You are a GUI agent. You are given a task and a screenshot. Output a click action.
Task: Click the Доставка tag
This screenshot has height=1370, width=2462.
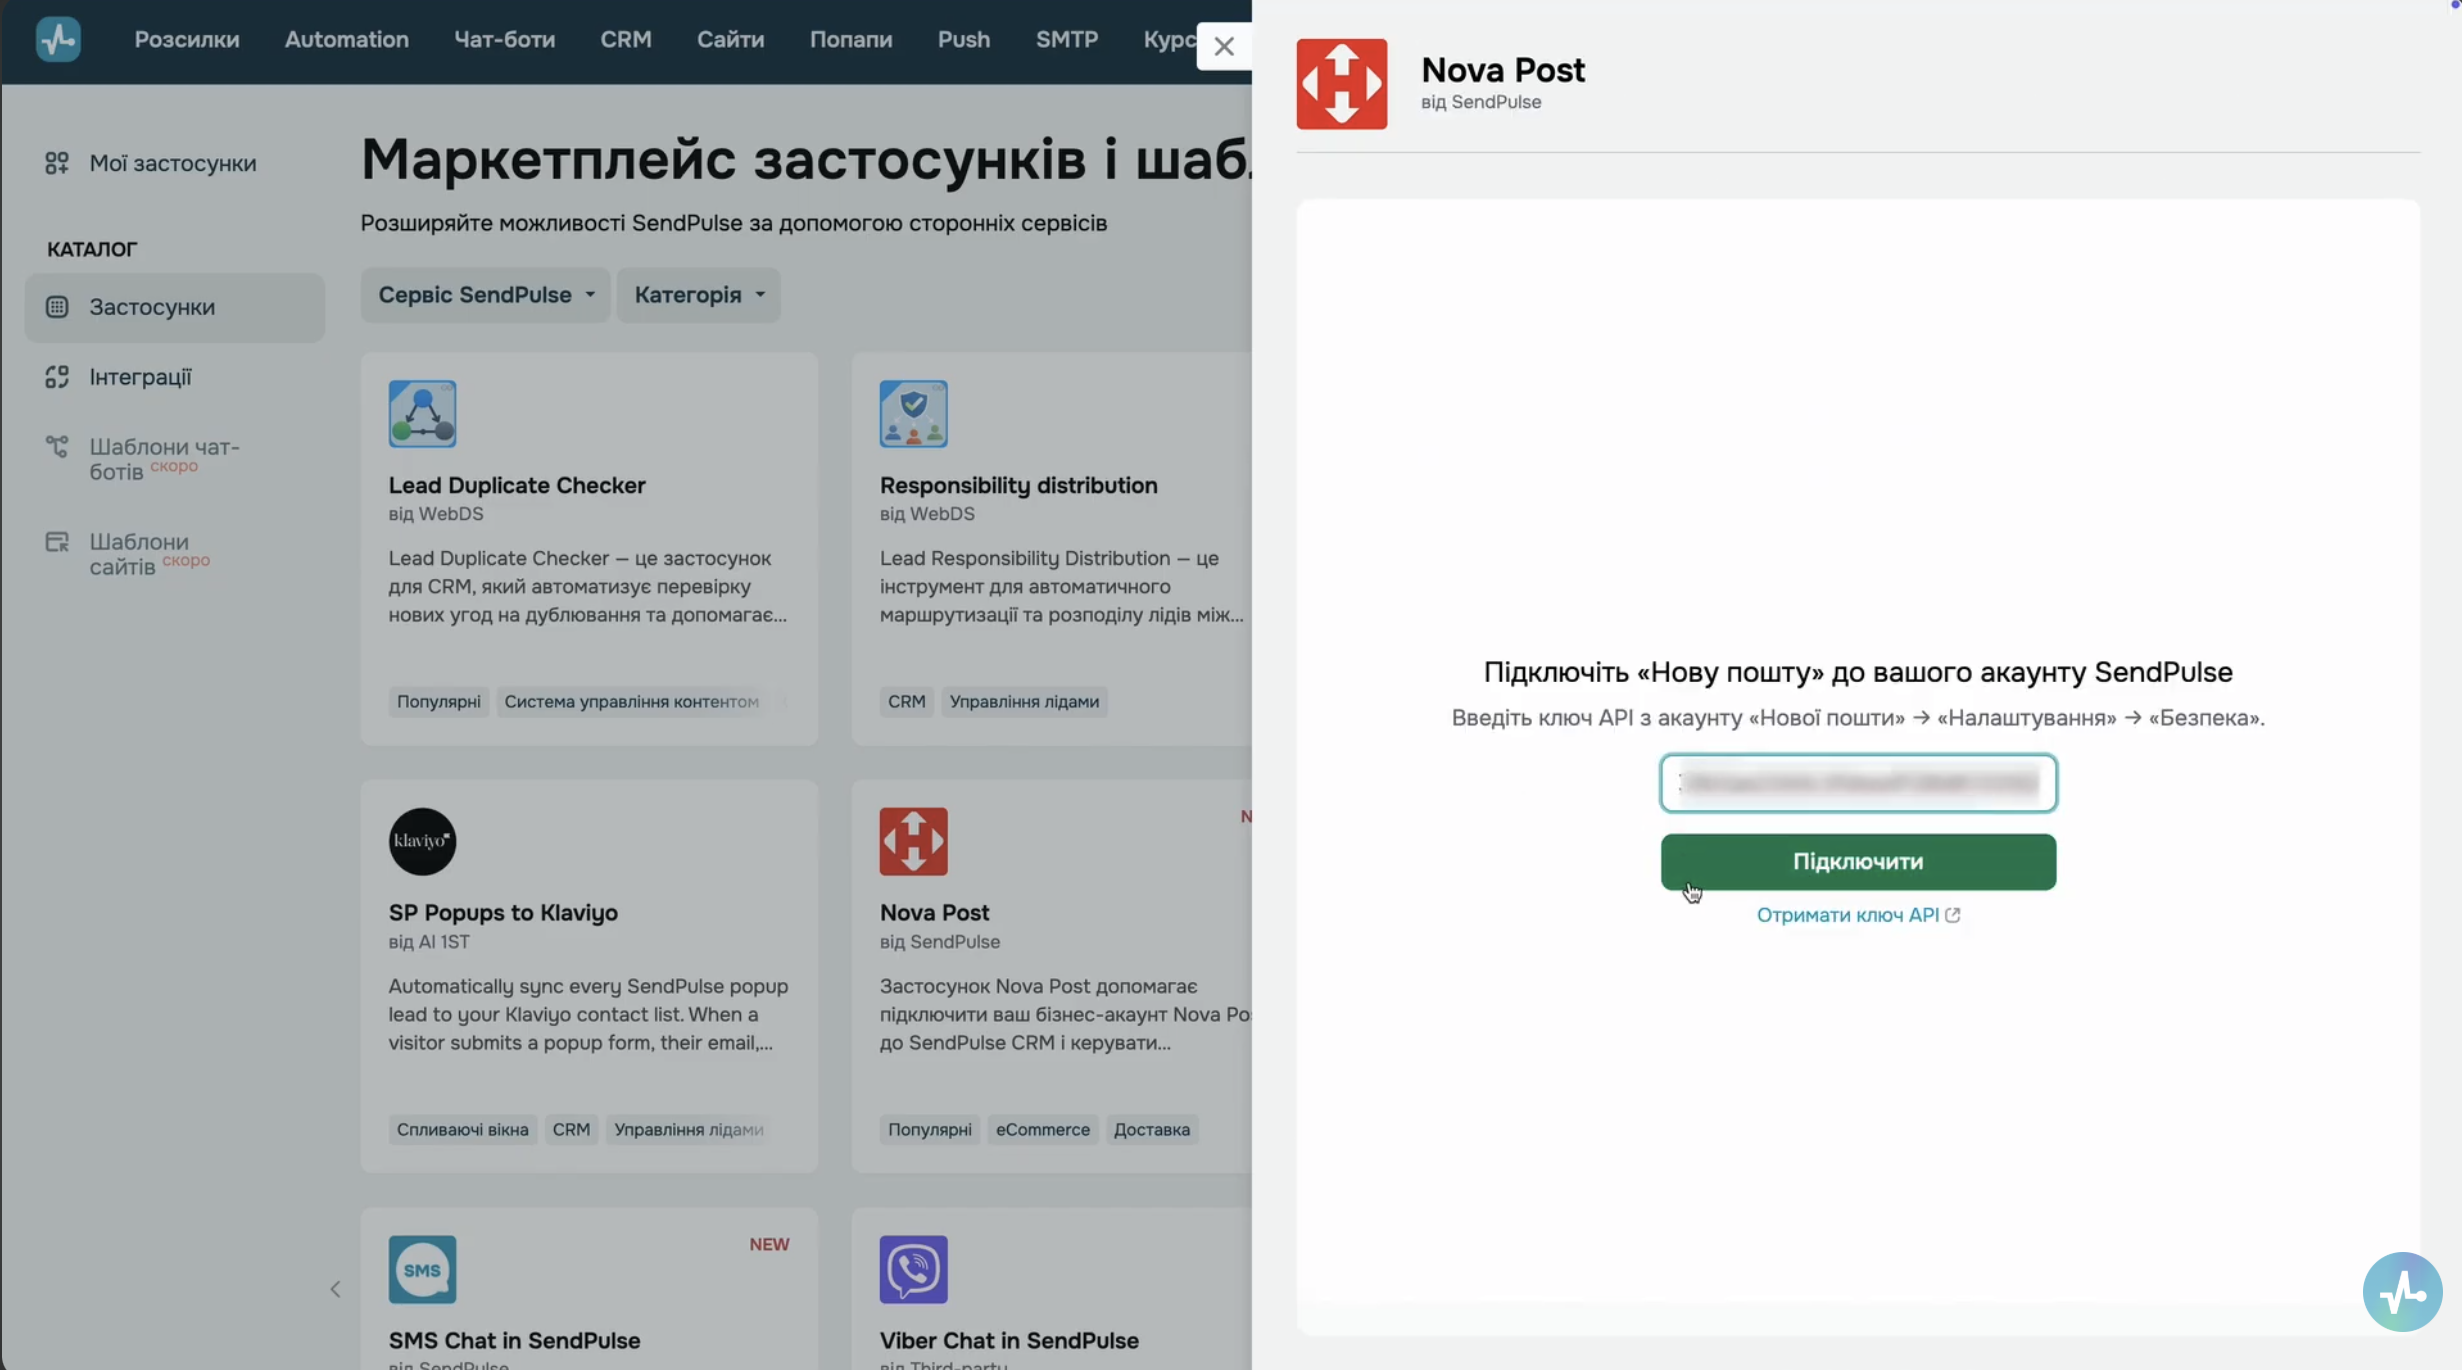pos(1151,1130)
